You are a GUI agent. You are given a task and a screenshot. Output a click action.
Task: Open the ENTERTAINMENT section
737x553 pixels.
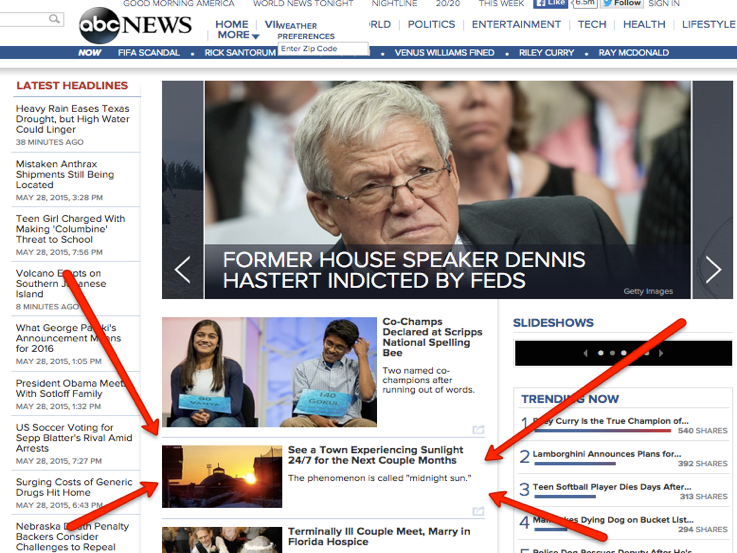(516, 24)
